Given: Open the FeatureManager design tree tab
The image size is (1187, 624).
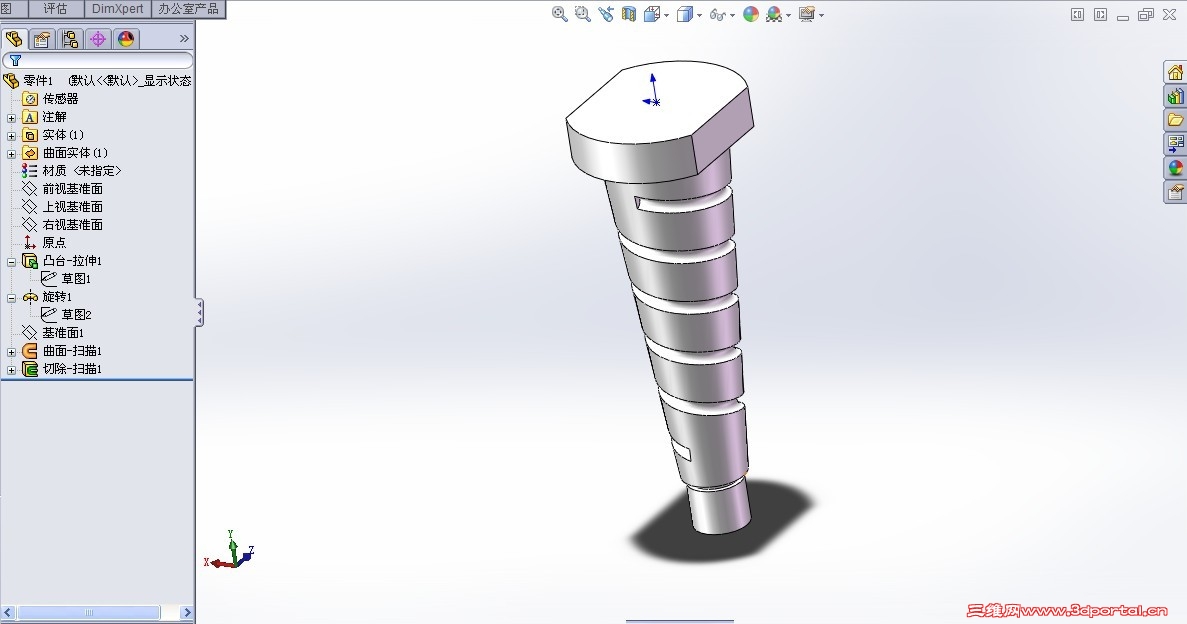Looking at the screenshot, I should [14, 39].
